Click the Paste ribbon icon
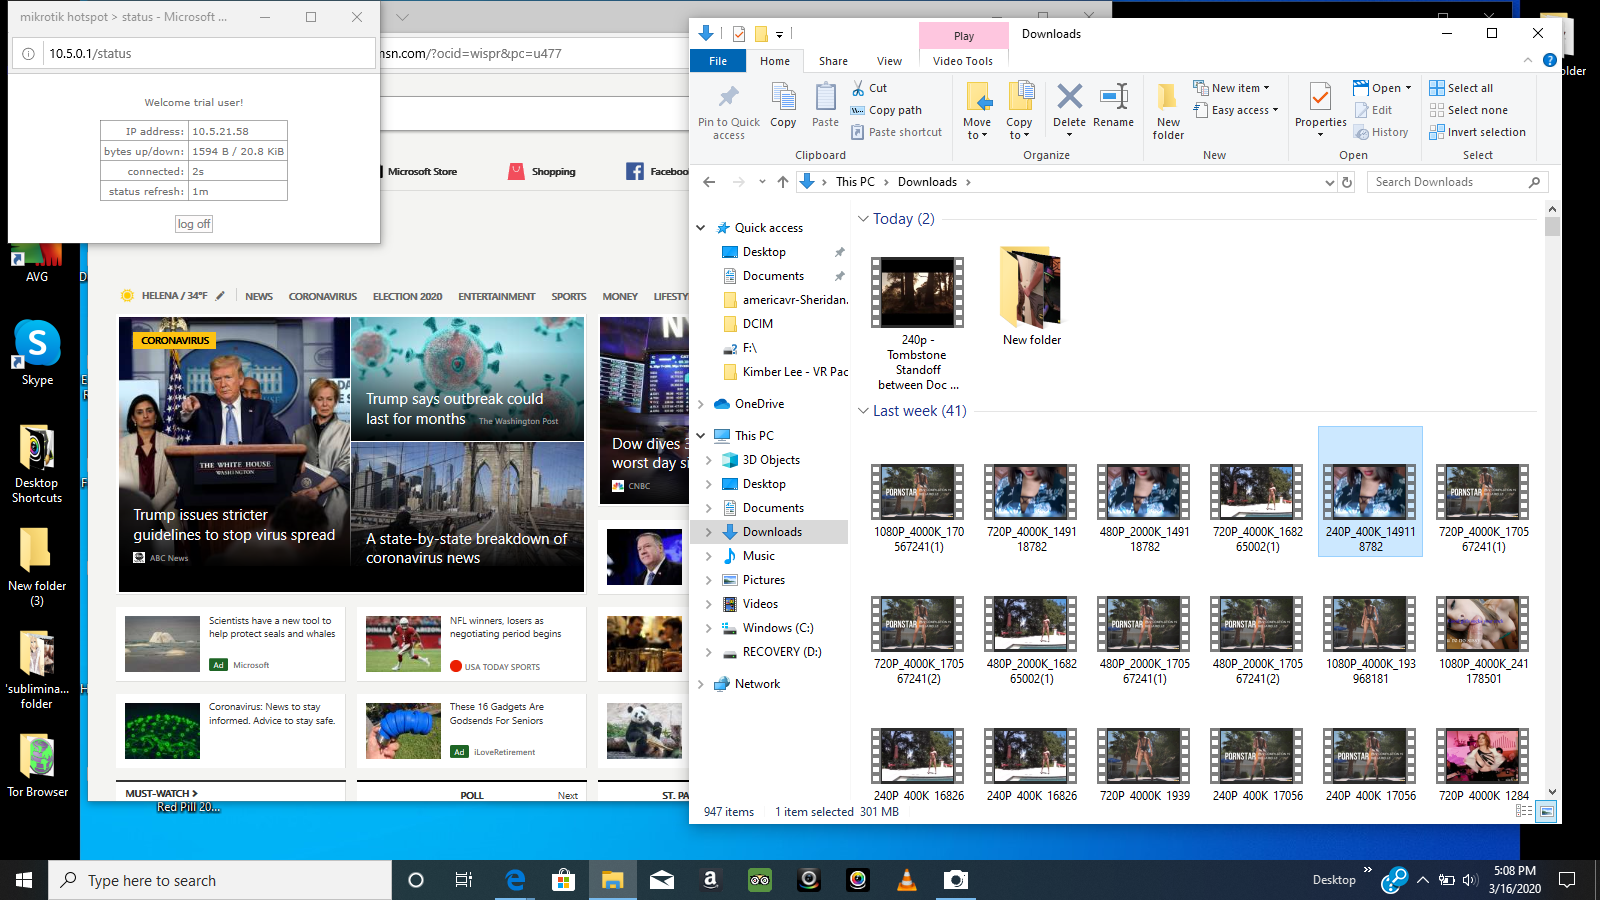This screenshot has width=1600, height=900. pyautogui.click(x=825, y=106)
